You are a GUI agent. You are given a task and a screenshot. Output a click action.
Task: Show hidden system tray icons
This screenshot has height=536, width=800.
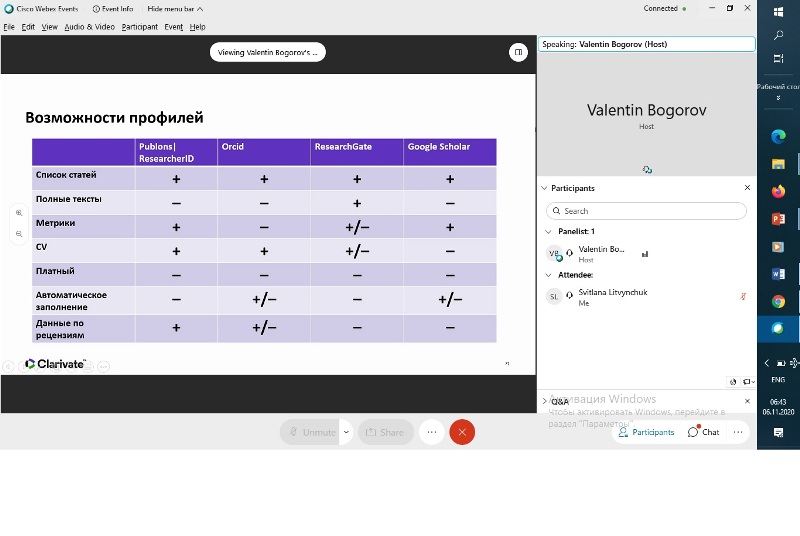tap(766, 363)
